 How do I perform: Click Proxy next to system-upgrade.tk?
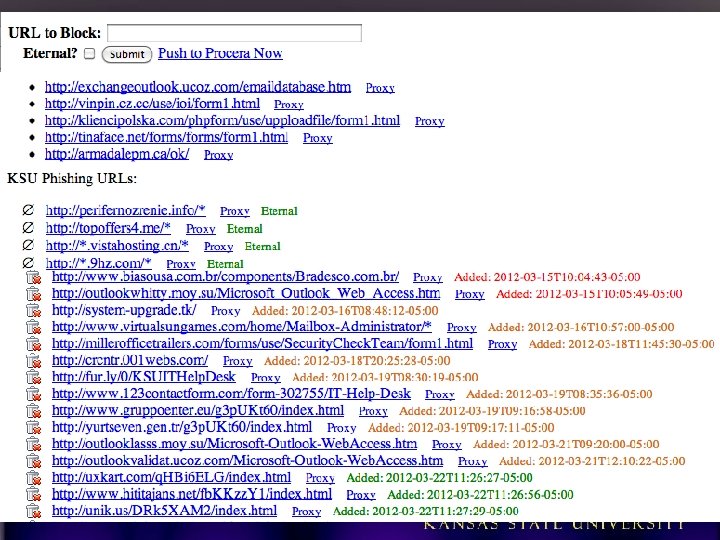coord(225,311)
